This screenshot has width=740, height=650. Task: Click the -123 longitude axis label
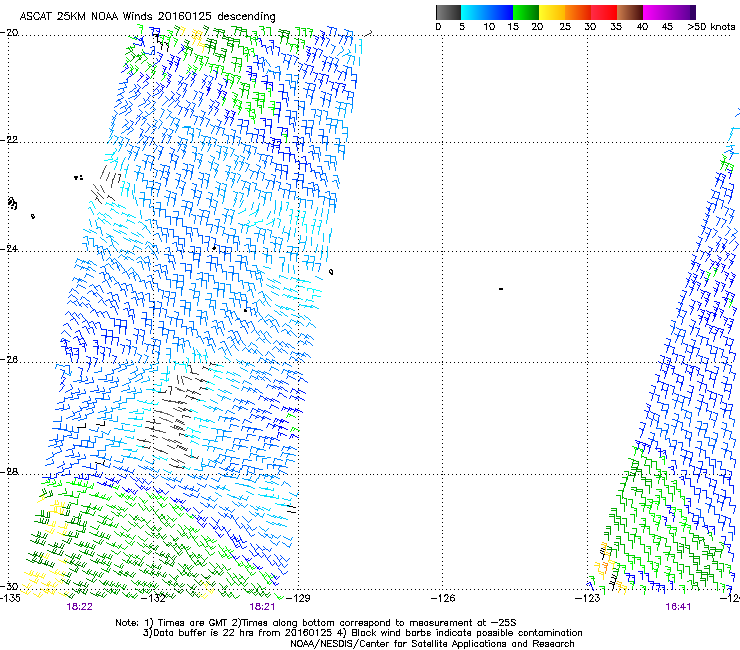[x=588, y=598]
